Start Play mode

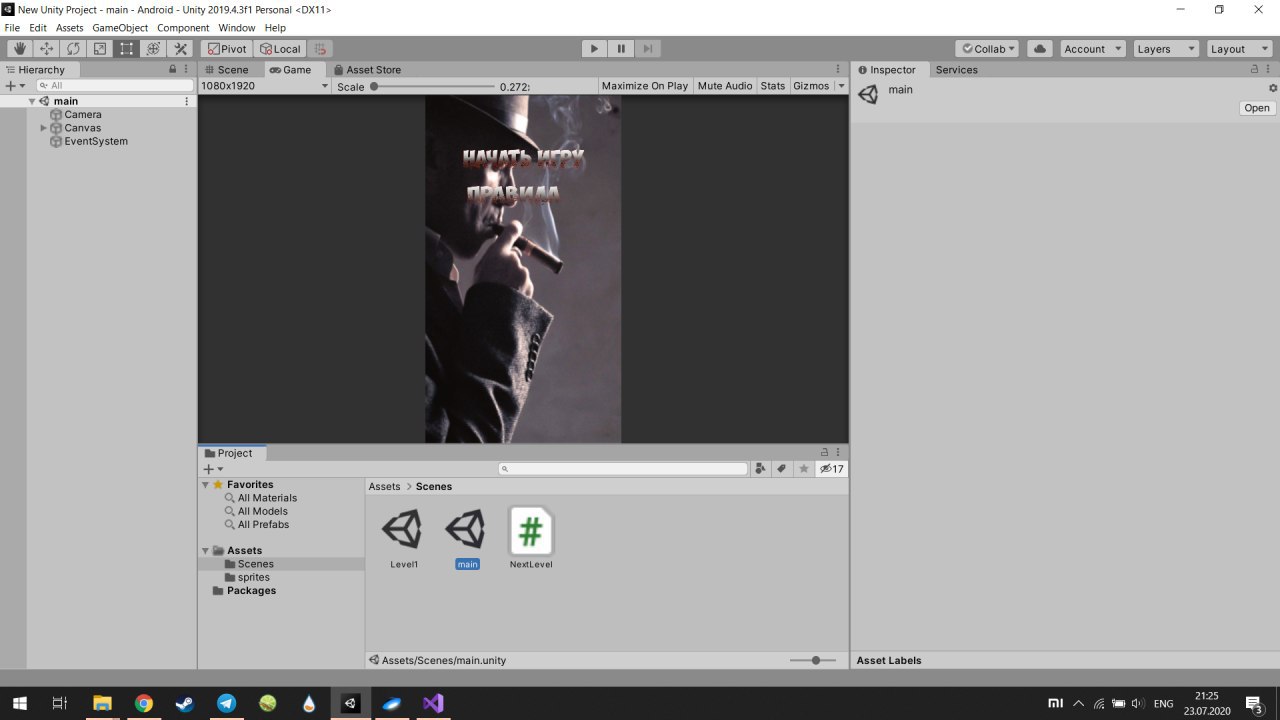click(594, 49)
